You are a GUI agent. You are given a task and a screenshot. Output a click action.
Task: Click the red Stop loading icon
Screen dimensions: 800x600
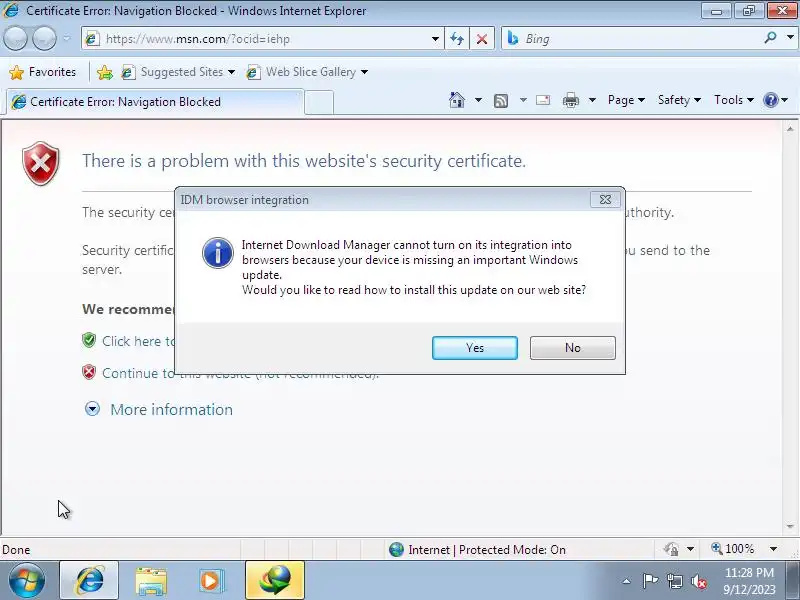pos(482,39)
